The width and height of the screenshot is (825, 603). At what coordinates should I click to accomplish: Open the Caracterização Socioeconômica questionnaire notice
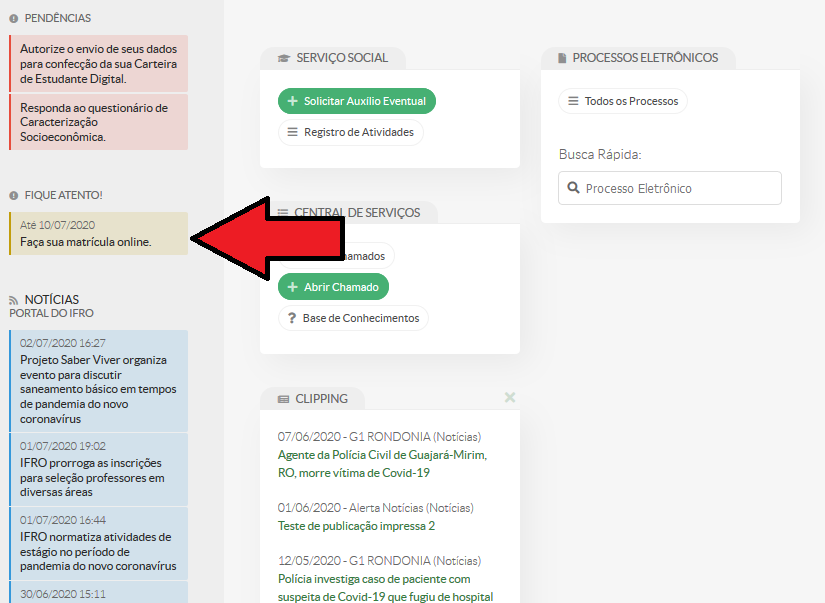point(98,122)
